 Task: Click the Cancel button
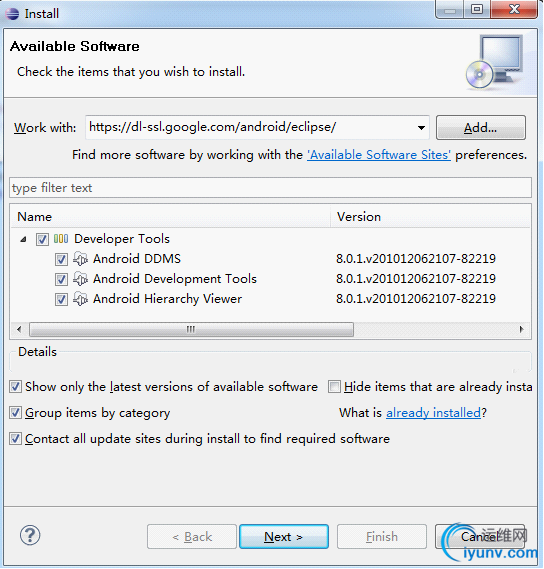point(480,536)
